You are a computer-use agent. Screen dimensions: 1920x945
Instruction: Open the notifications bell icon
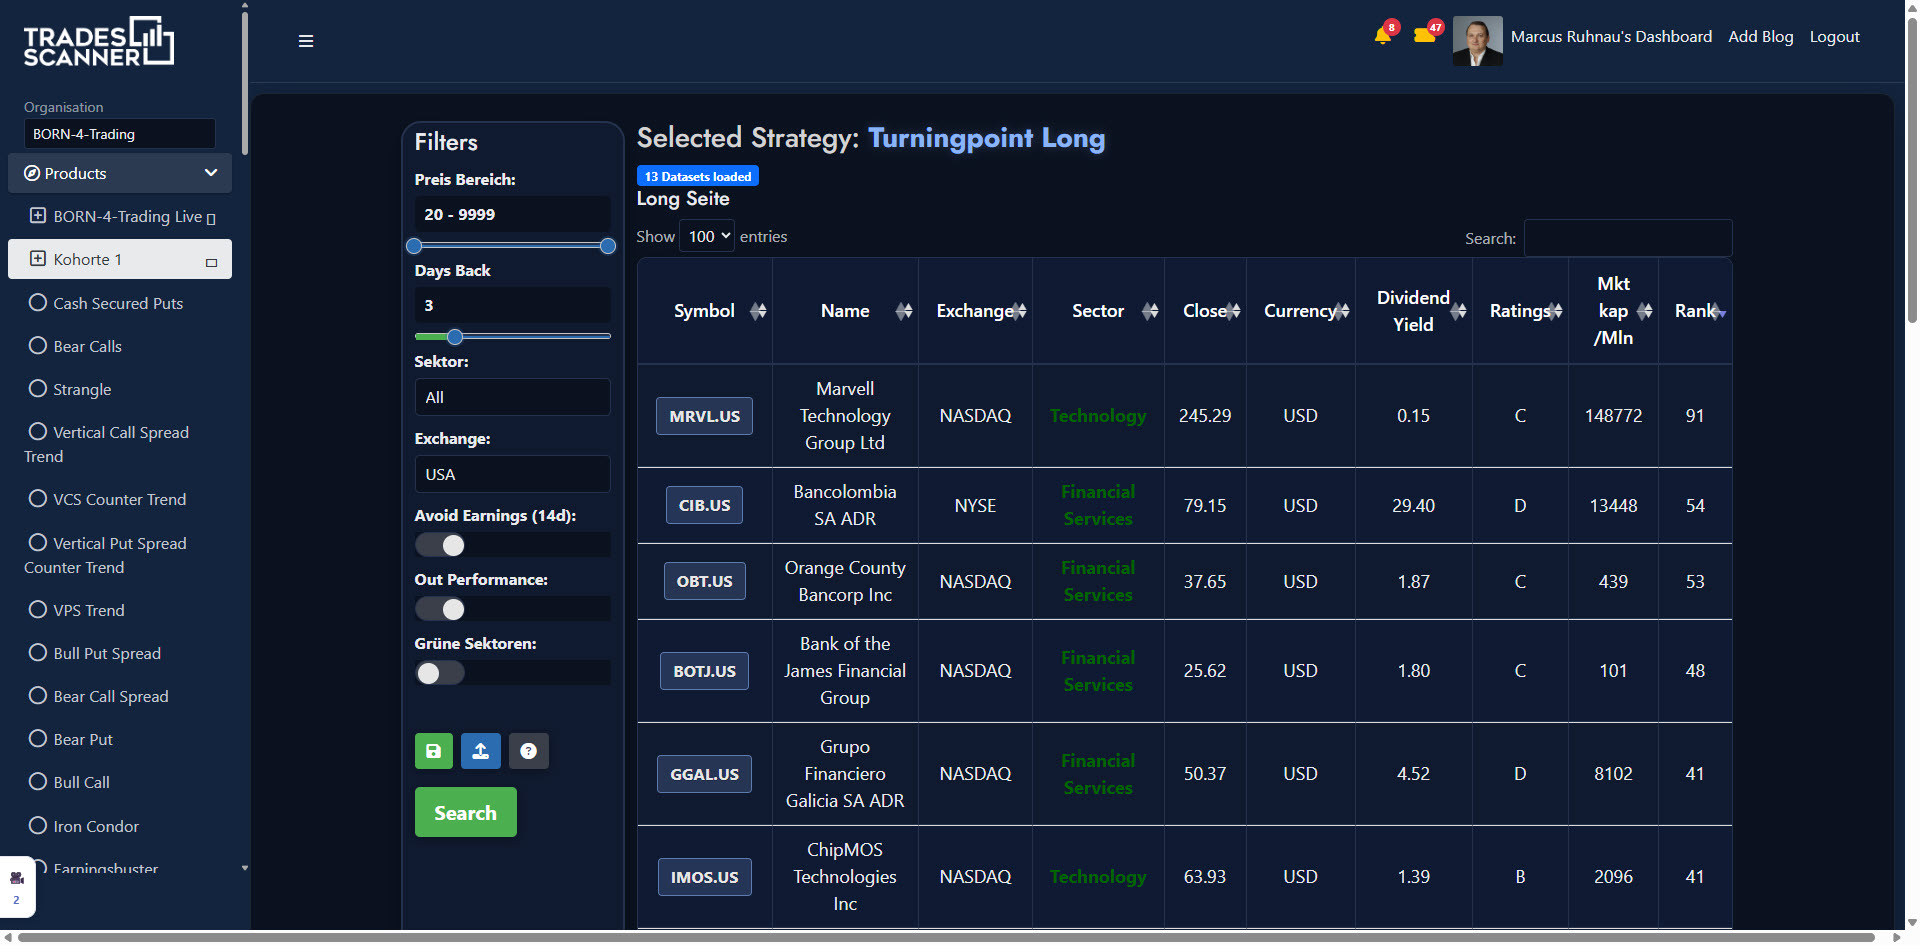(1382, 36)
